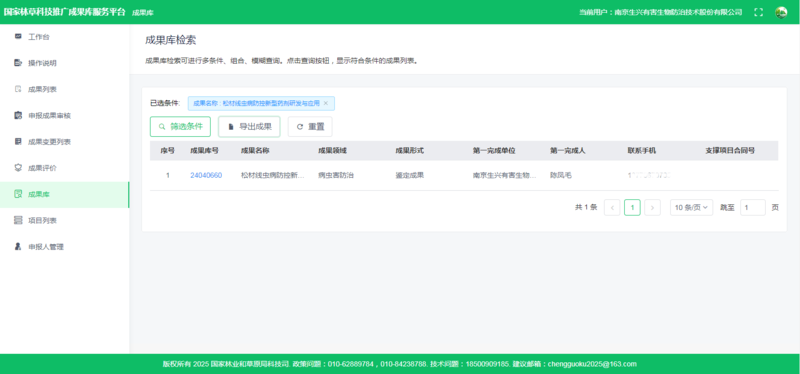800x374 pixels.
Task: Click the 第一完成单位 column header
Action: tap(494, 151)
